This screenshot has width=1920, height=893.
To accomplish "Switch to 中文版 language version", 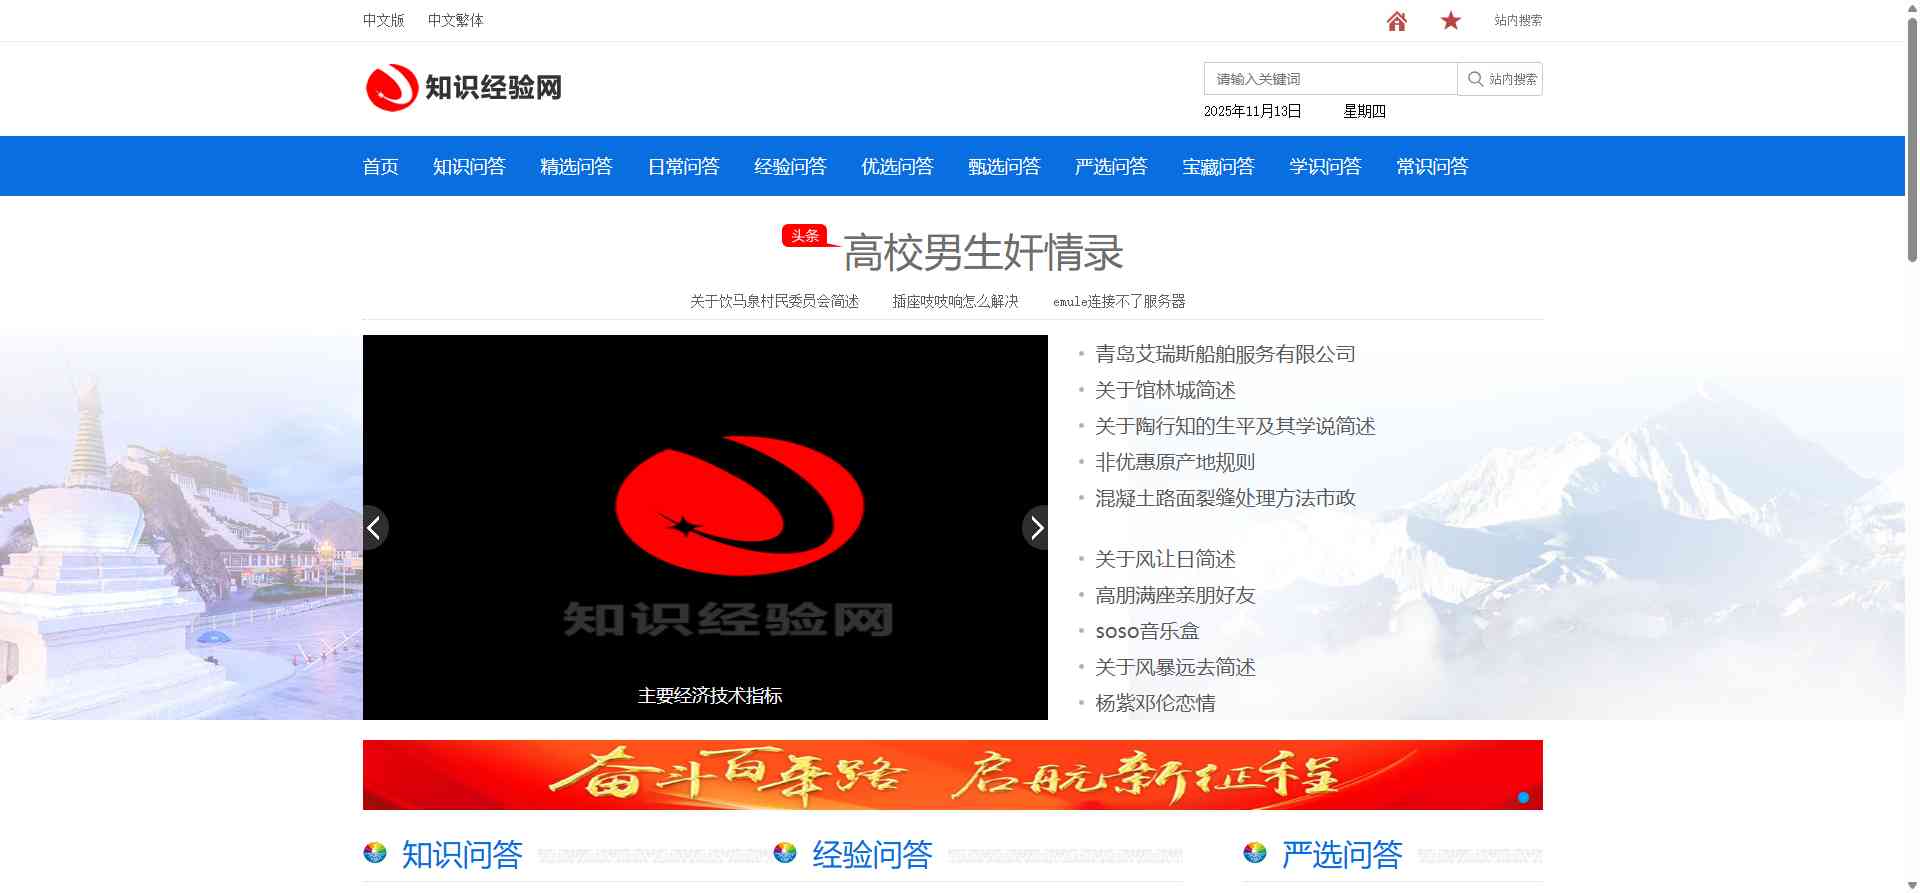I will coord(383,20).
